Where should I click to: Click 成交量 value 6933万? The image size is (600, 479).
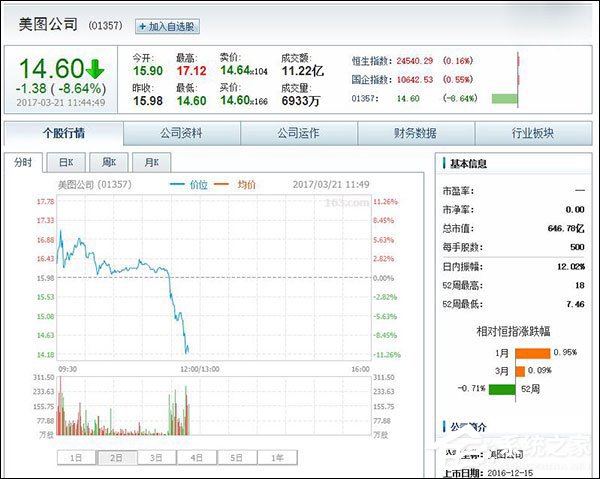[301, 101]
